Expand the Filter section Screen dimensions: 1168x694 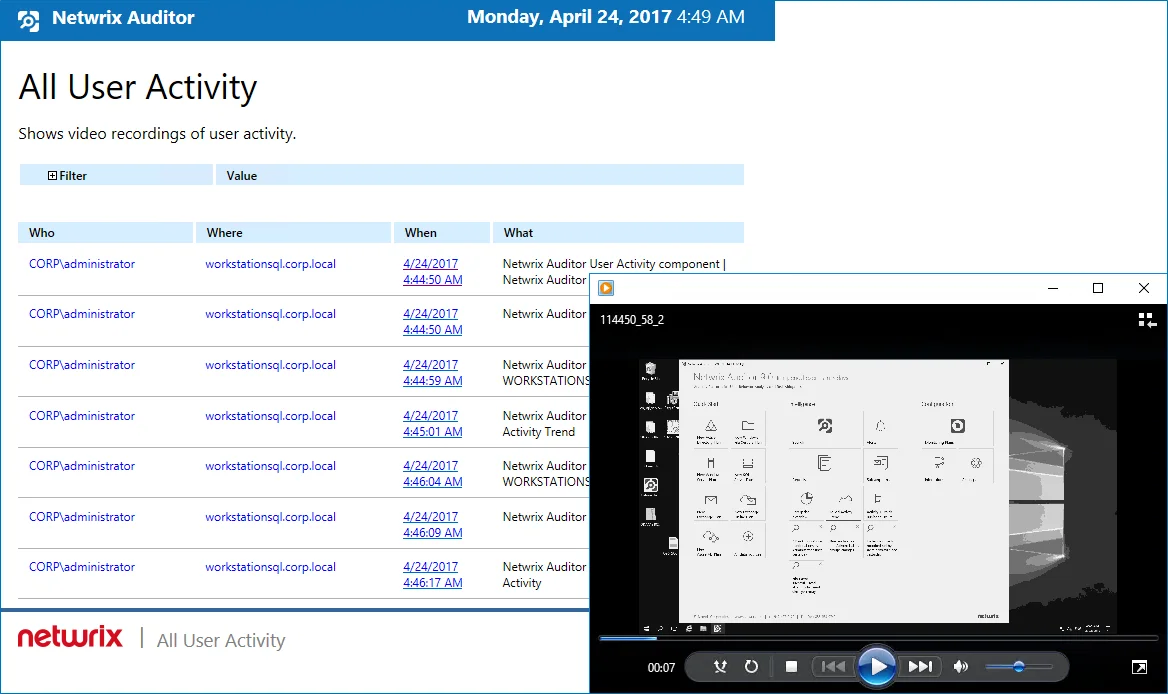pyautogui.click(x=52, y=176)
